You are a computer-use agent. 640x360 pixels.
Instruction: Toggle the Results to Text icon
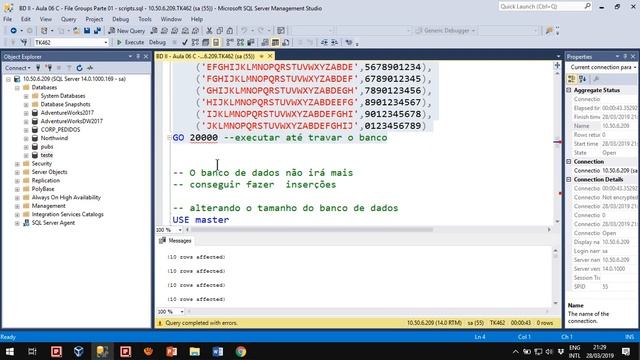point(265,42)
